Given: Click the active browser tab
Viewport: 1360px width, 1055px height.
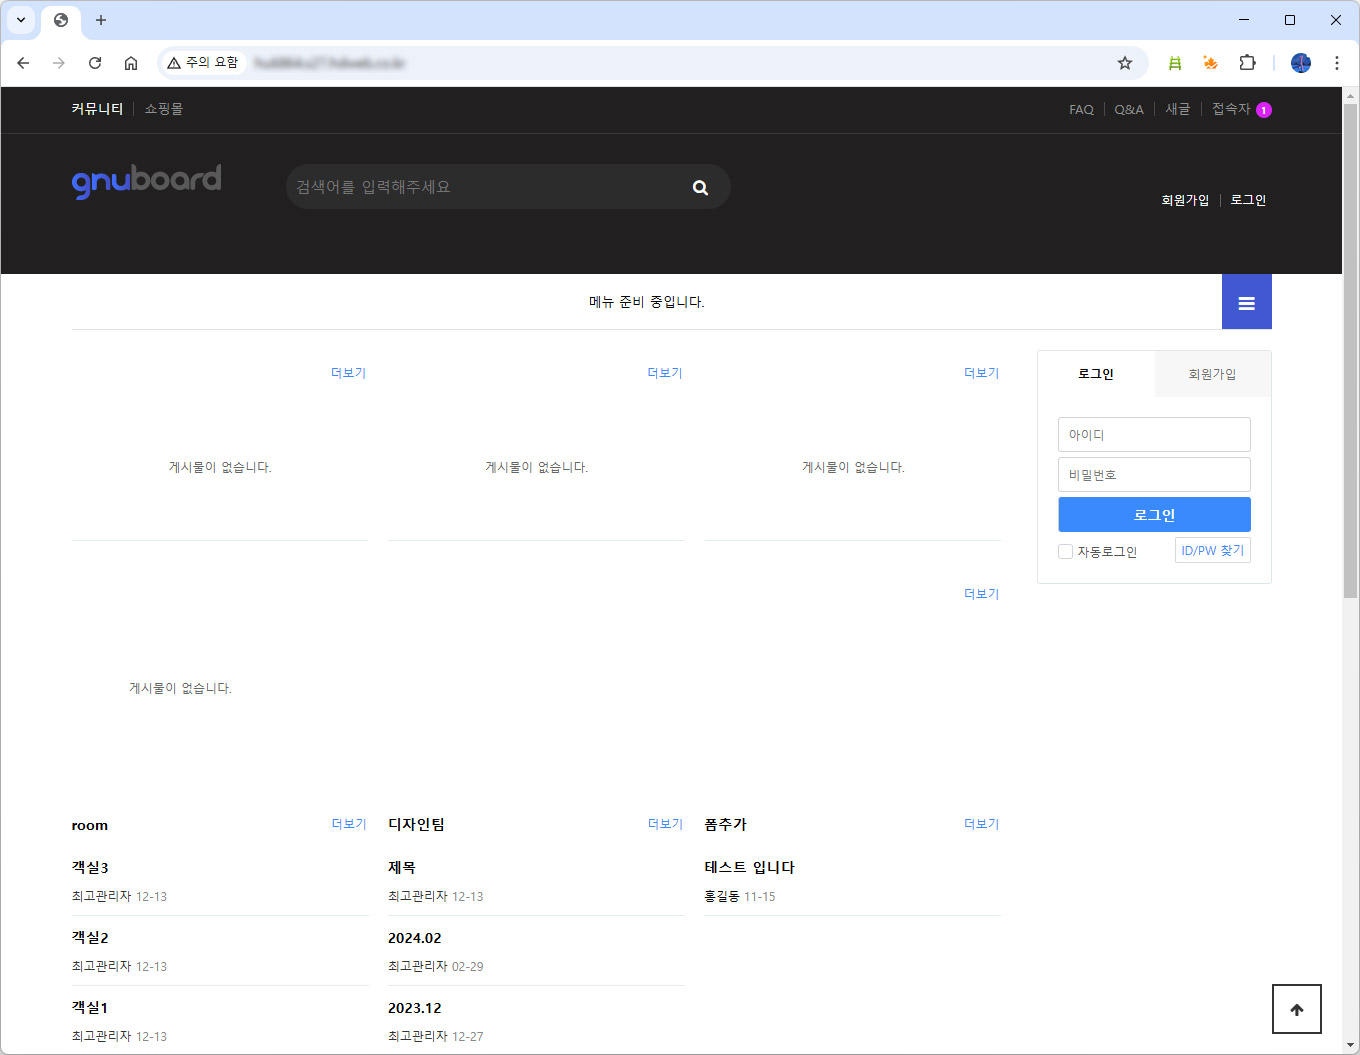Looking at the screenshot, I should pyautogui.click(x=61, y=20).
